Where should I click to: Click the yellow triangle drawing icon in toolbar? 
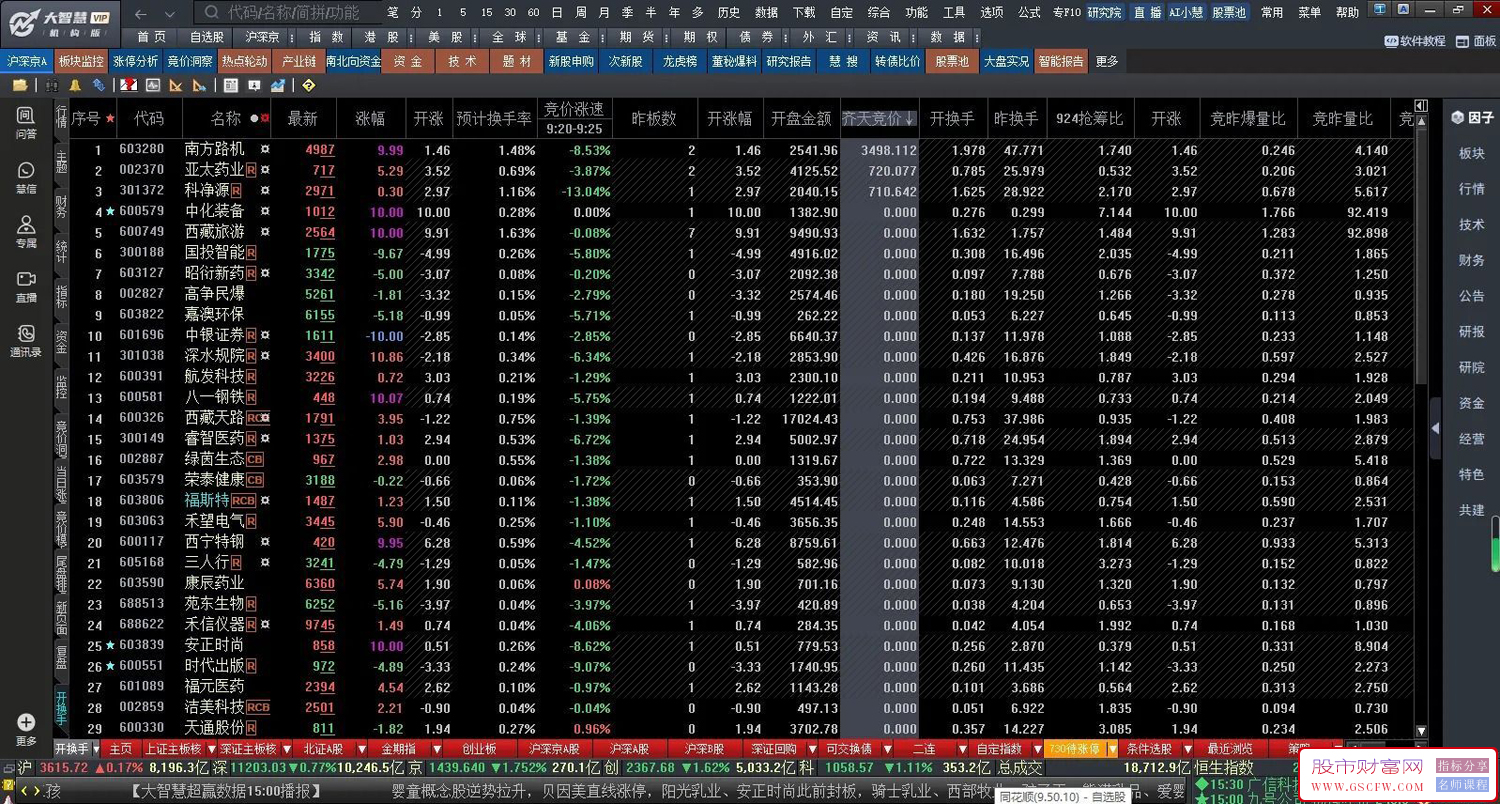coord(176,86)
